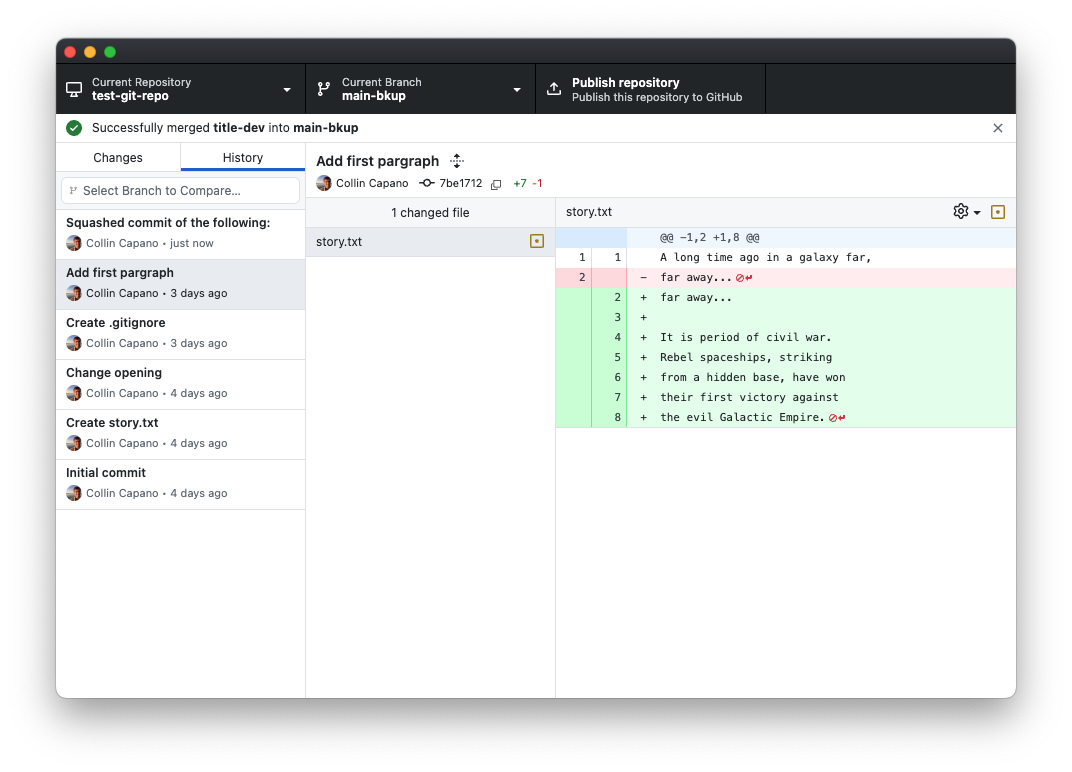The height and width of the screenshot is (772, 1072).
Task: Click the no-newline icon on removed line
Action: pyautogui.click(x=745, y=278)
